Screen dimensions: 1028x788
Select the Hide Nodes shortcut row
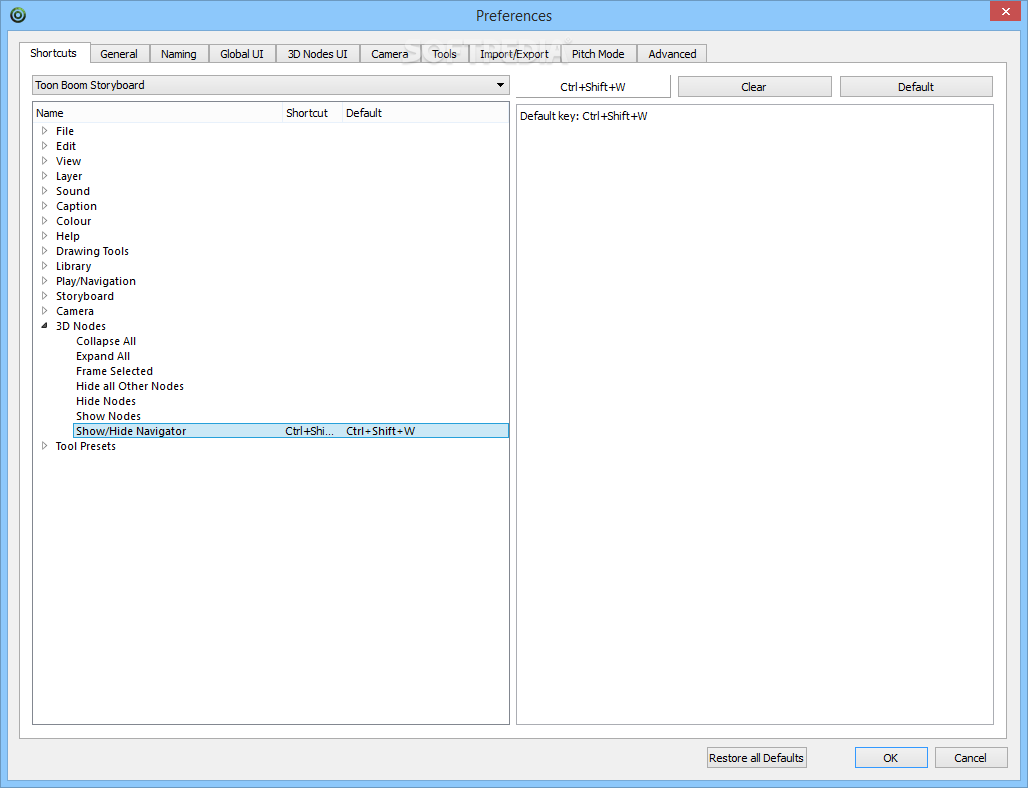pyautogui.click(x=290, y=401)
